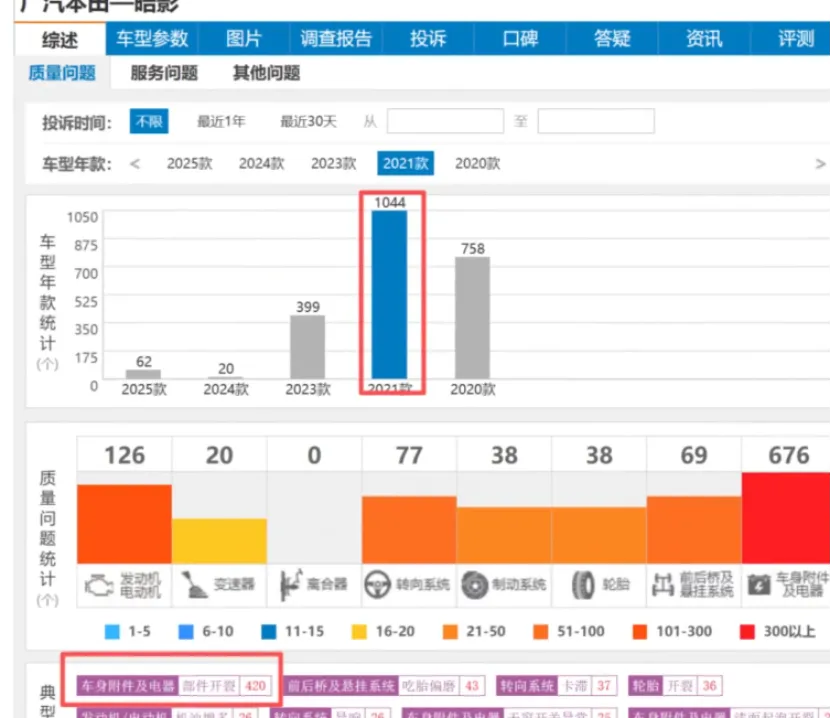The width and height of the screenshot is (831, 718).
Task: Click the 1-5 legend color swatch
Action: 112,632
